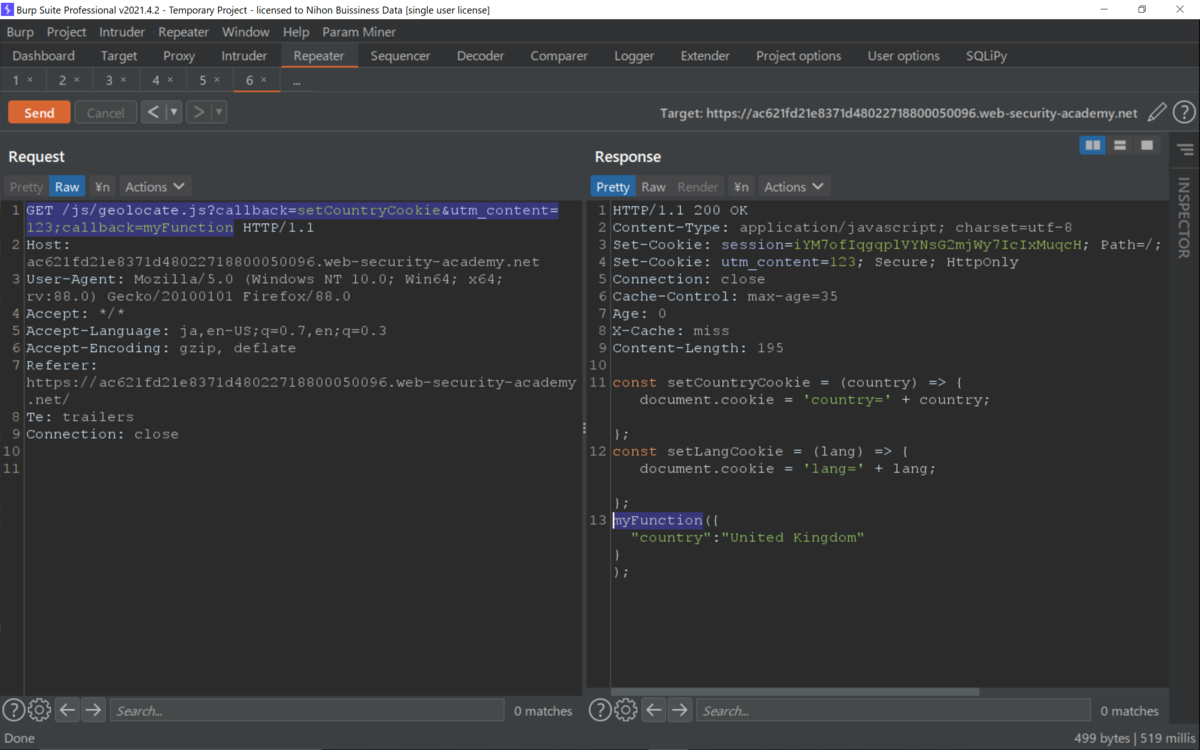Open the Repeater menu
The width and height of the screenshot is (1200, 750).
pyautogui.click(x=184, y=32)
